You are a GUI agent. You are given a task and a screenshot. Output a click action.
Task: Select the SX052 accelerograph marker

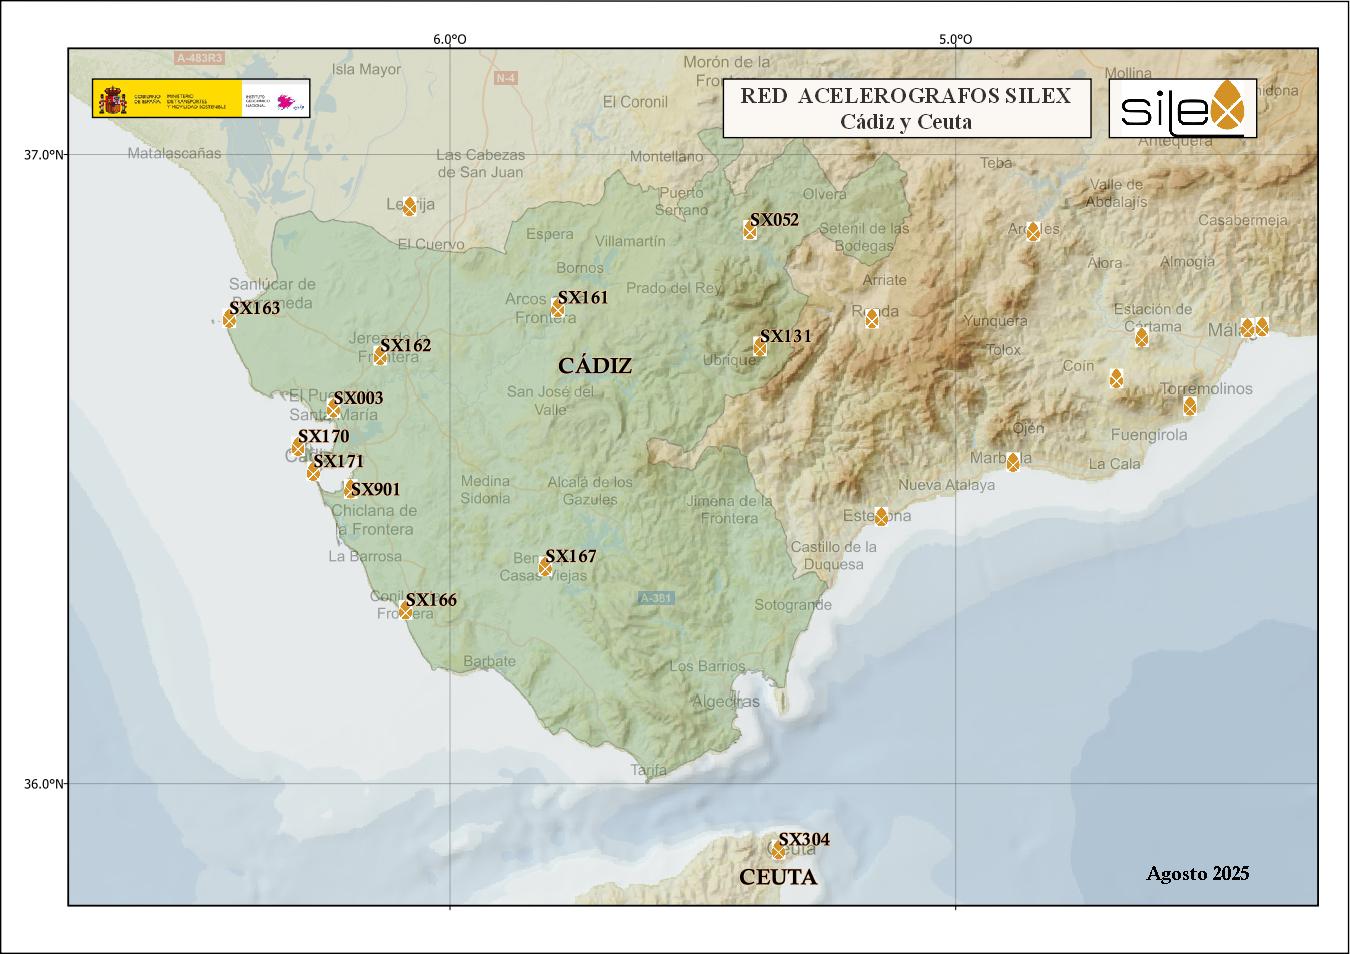750,231
